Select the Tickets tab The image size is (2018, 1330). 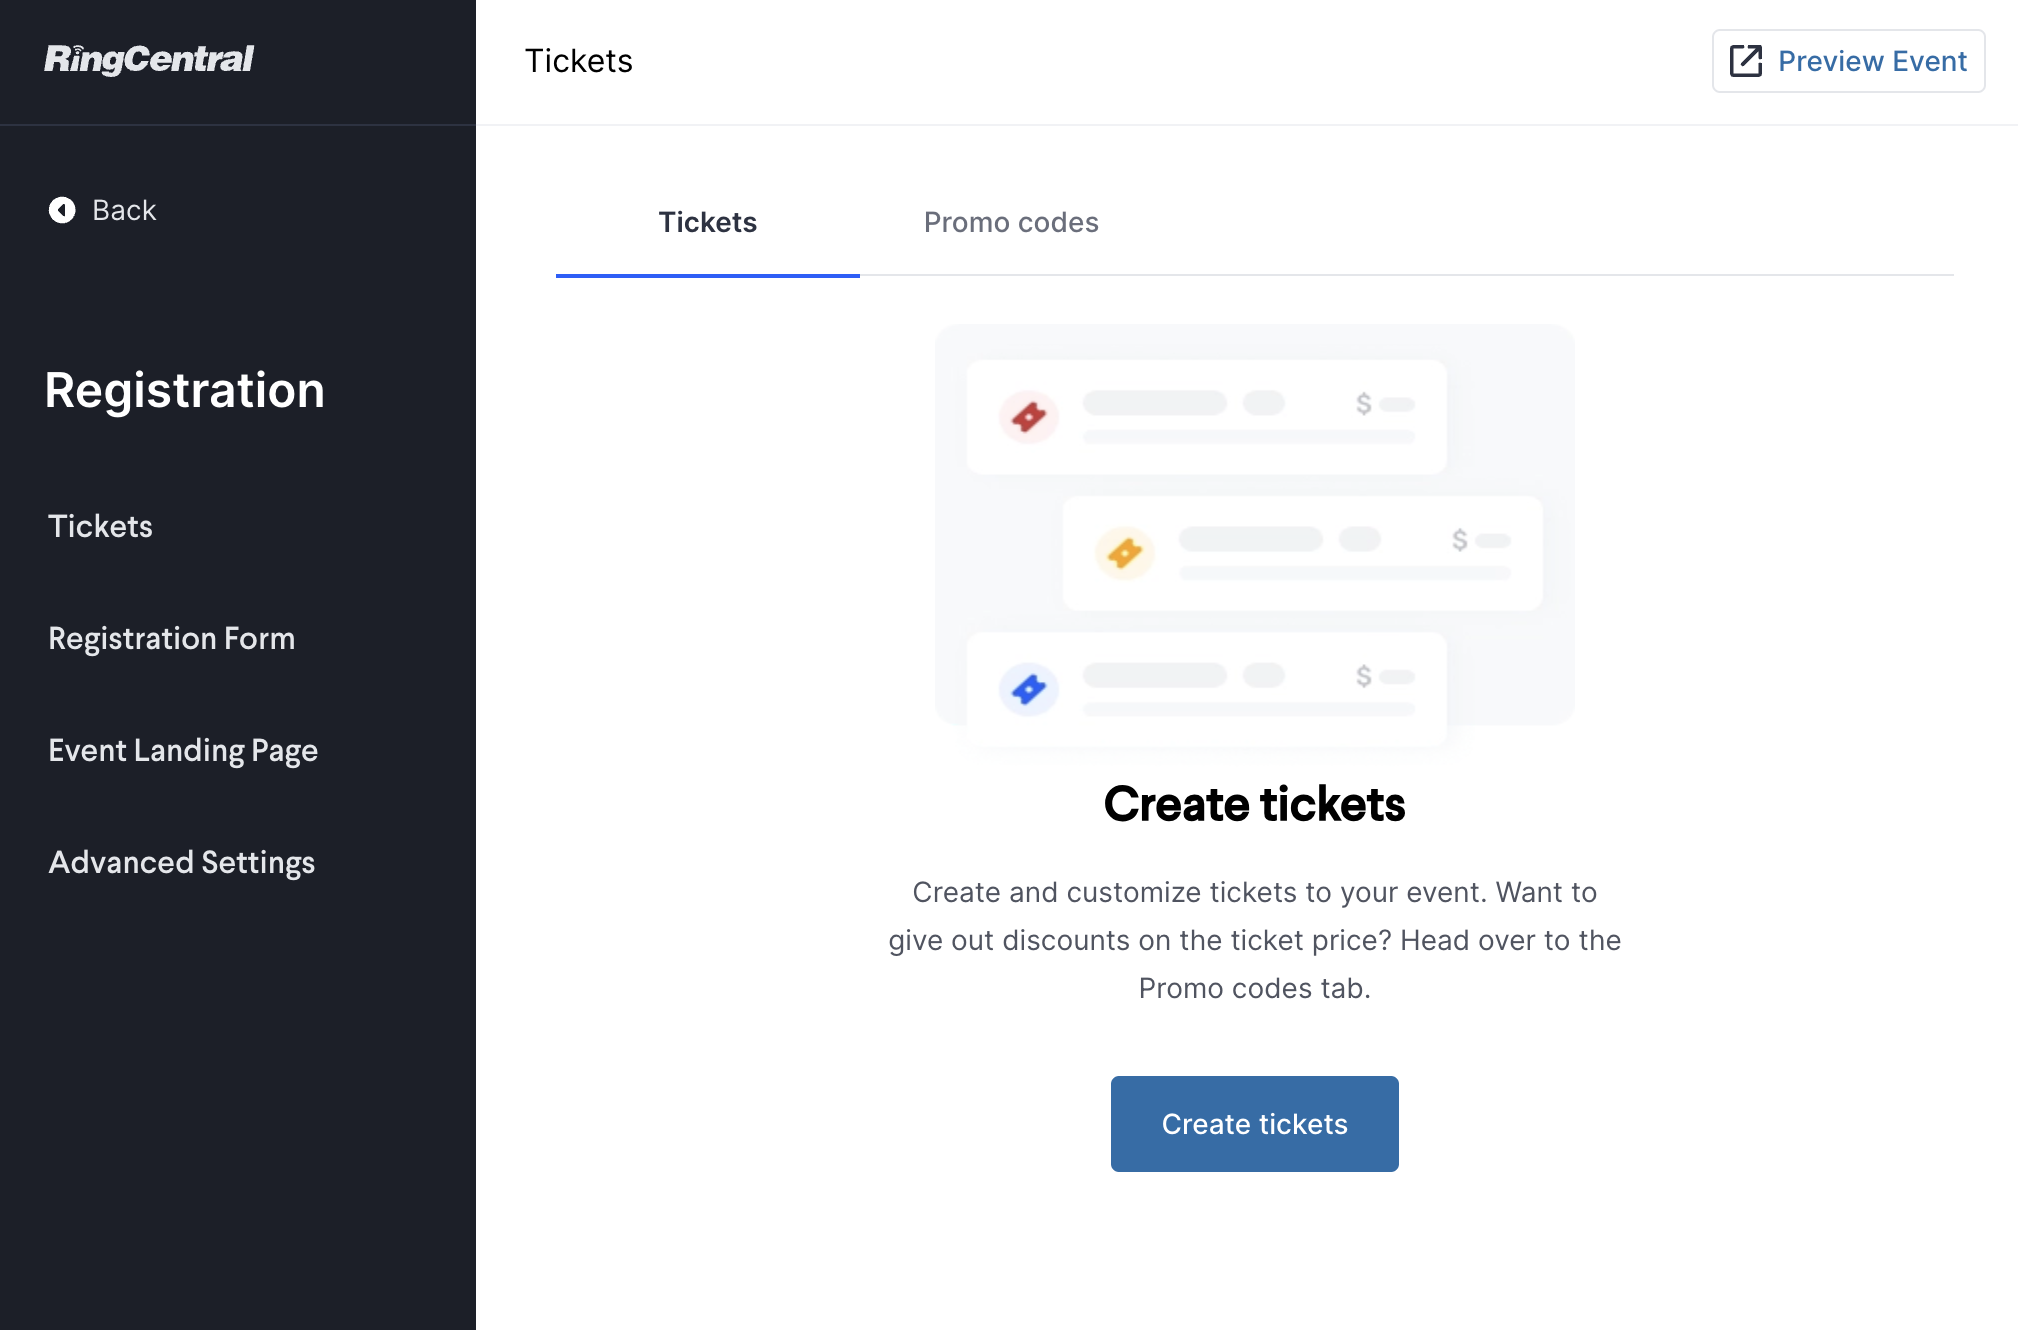(x=708, y=222)
